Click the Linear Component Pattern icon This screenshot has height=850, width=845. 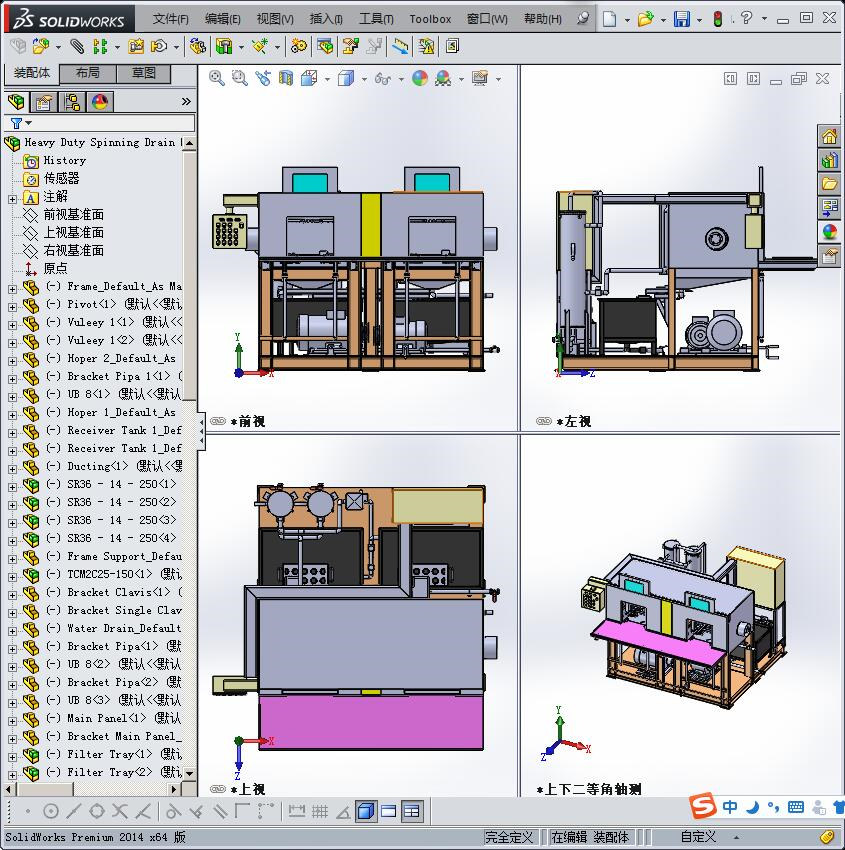pyautogui.click(x=100, y=47)
